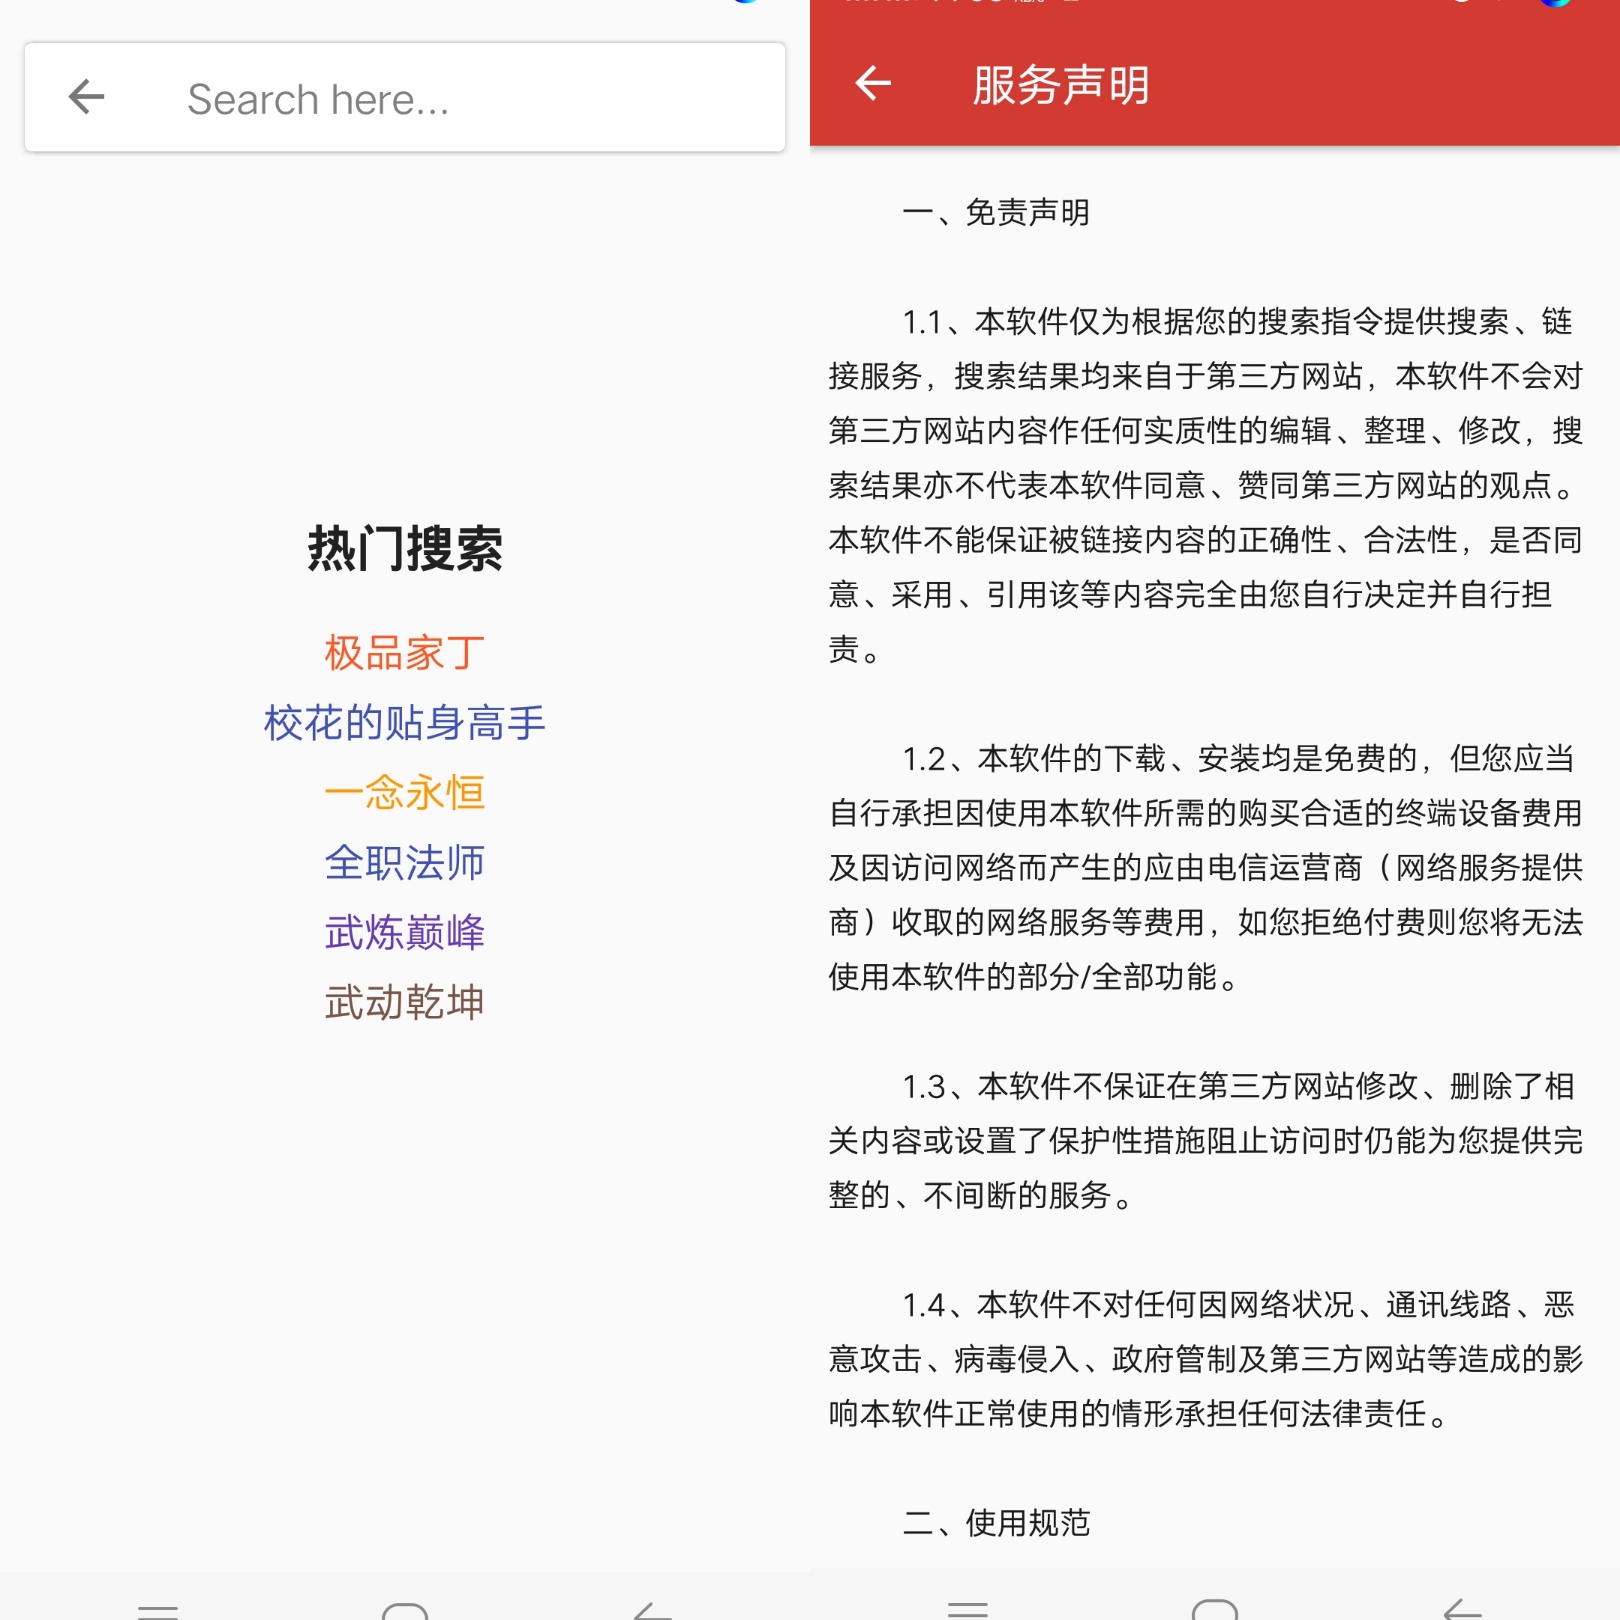Open hot search link 一念永恒
1620x1620 pixels.
pyautogui.click(x=404, y=791)
